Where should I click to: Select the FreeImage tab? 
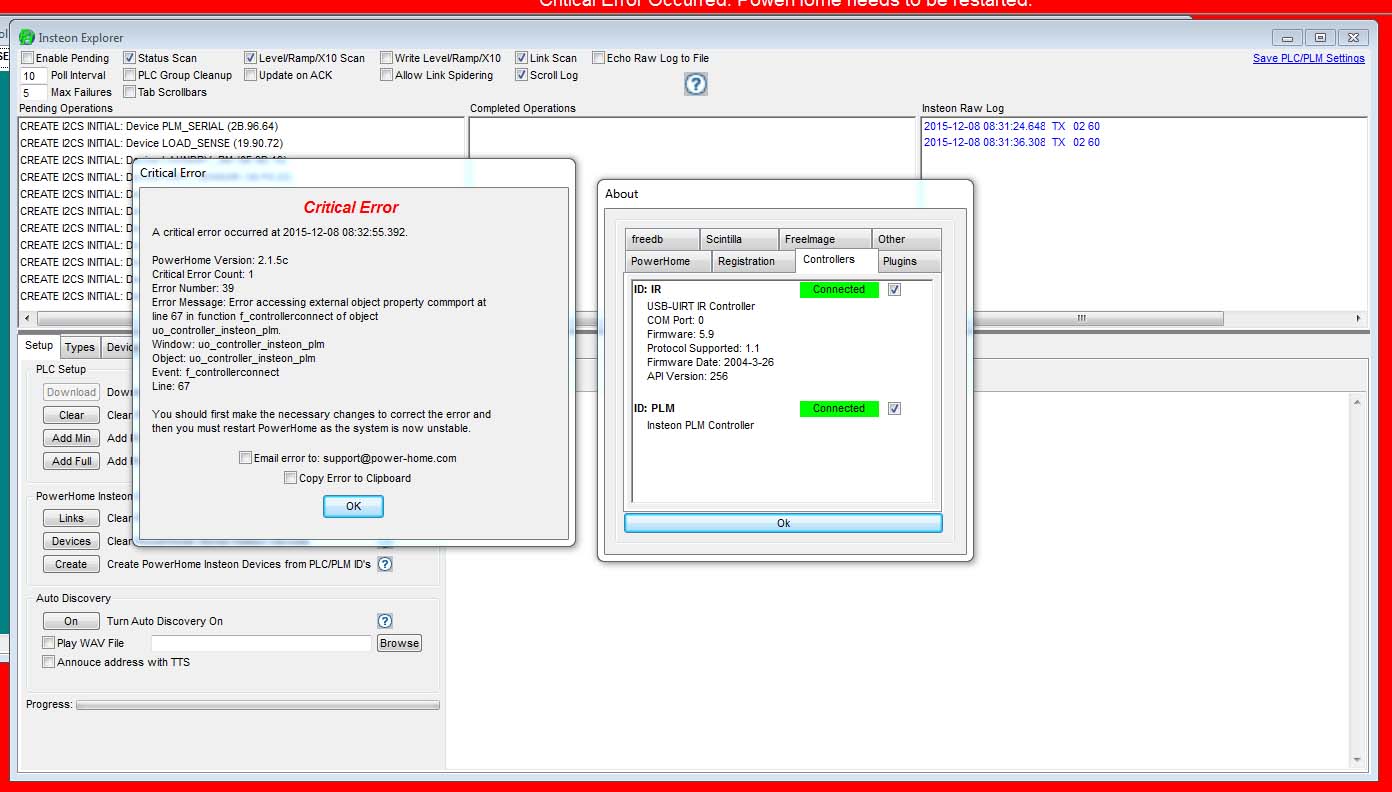click(x=824, y=240)
